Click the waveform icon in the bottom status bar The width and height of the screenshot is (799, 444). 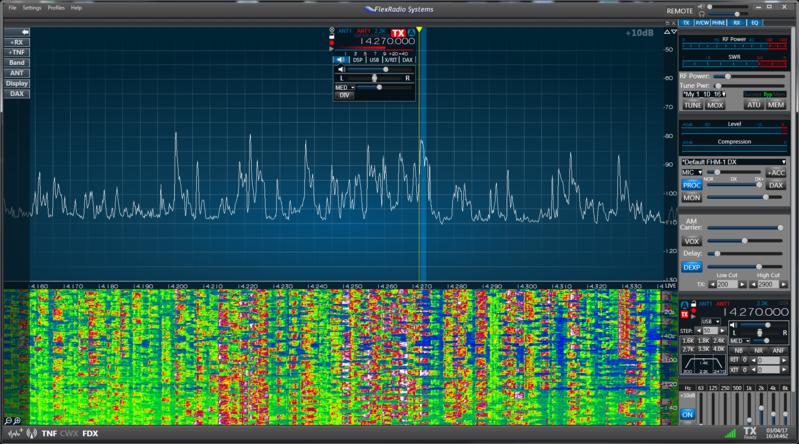(14, 434)
